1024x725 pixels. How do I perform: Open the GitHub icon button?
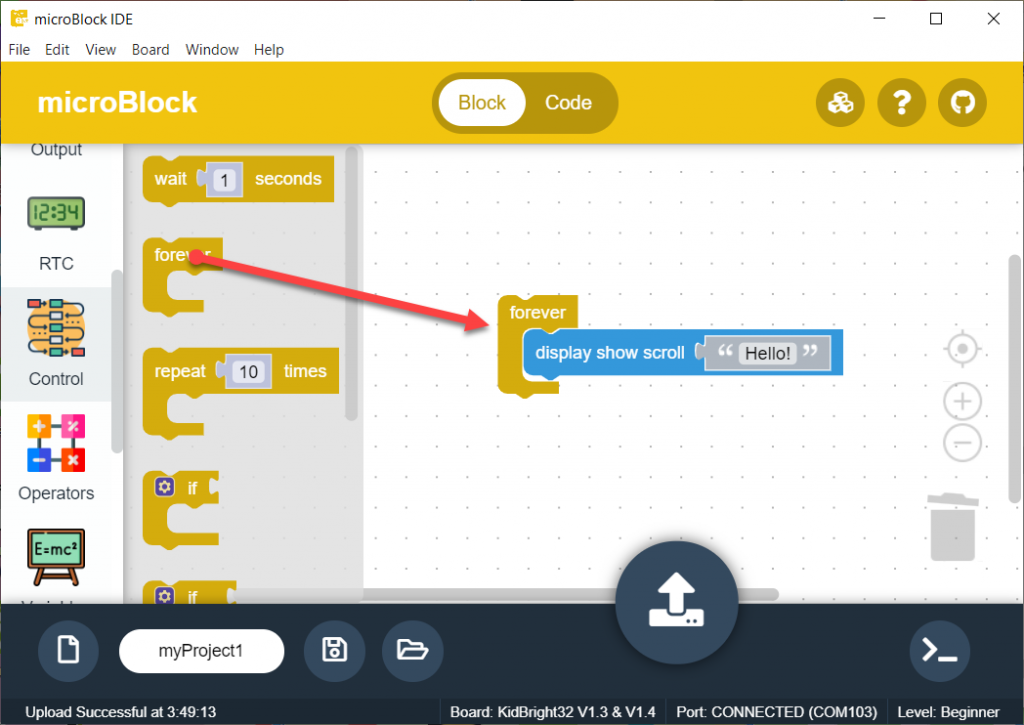[962, 103]
